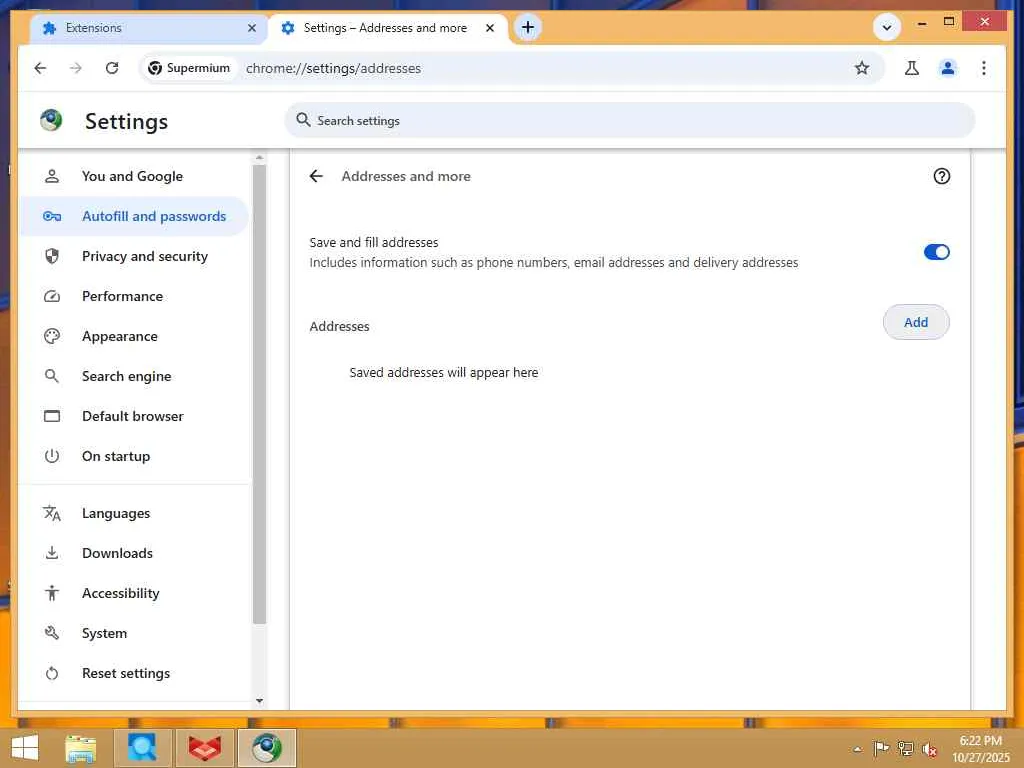Go back using the browser back arrow
This screenshot has height=768, width=1024.
pyautogui.click(x=40, y=68)
